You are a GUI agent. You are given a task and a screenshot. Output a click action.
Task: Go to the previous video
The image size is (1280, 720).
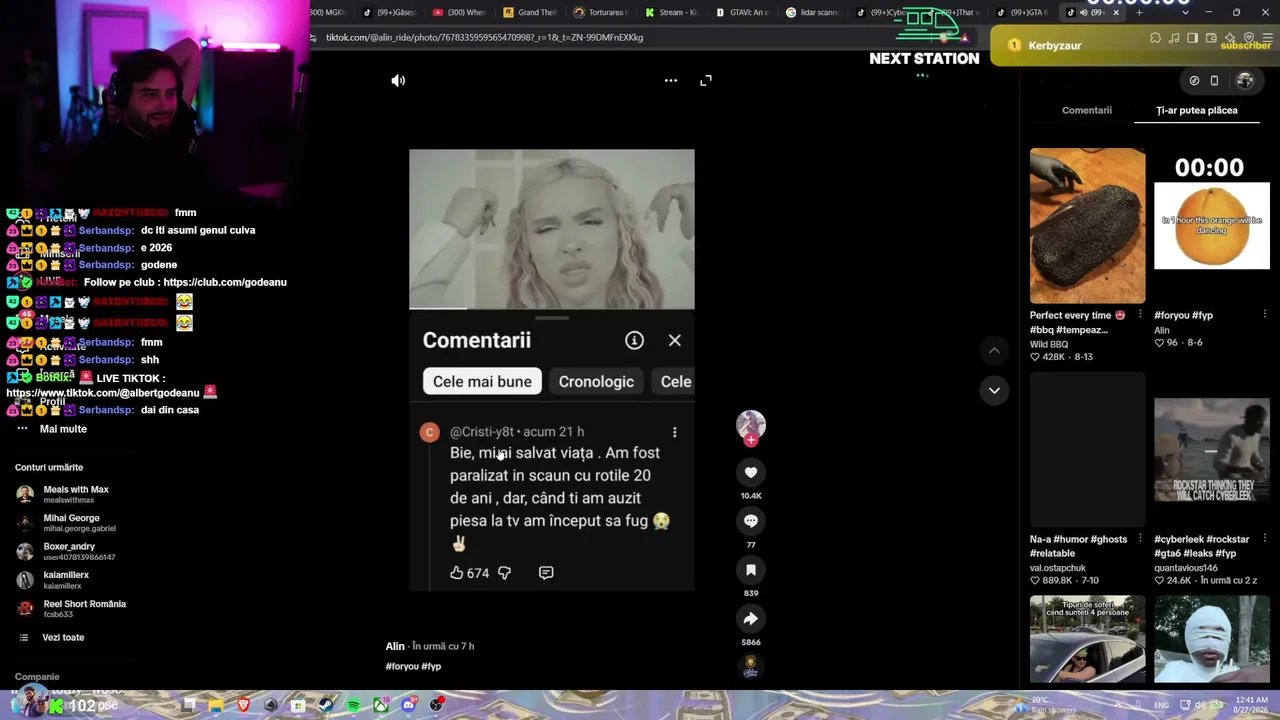click(x=994, y=351)
